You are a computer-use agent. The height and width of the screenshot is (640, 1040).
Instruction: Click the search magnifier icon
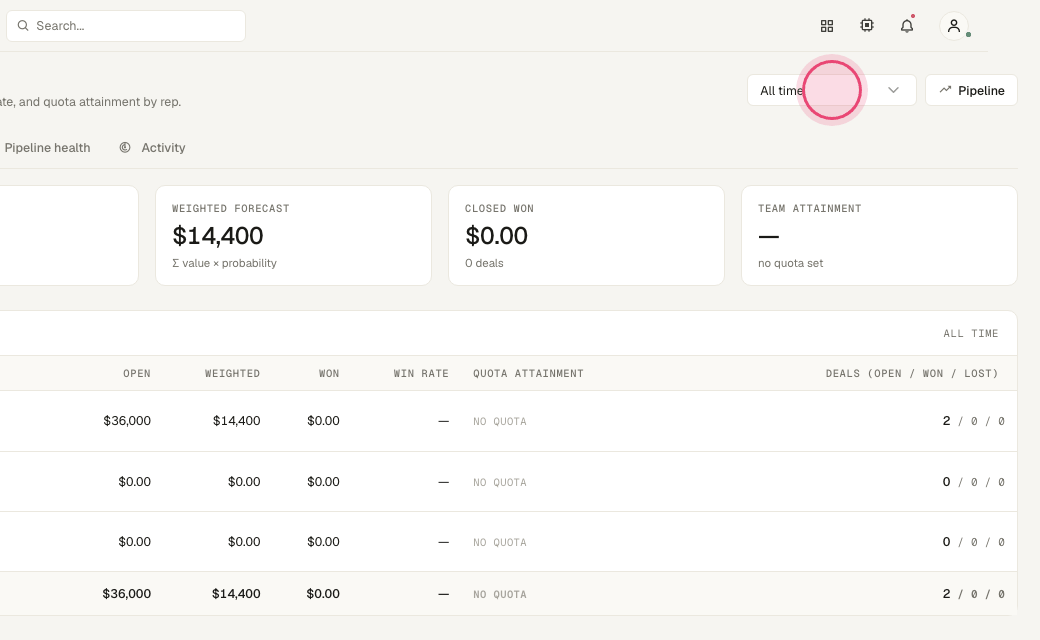click(23, 26)
